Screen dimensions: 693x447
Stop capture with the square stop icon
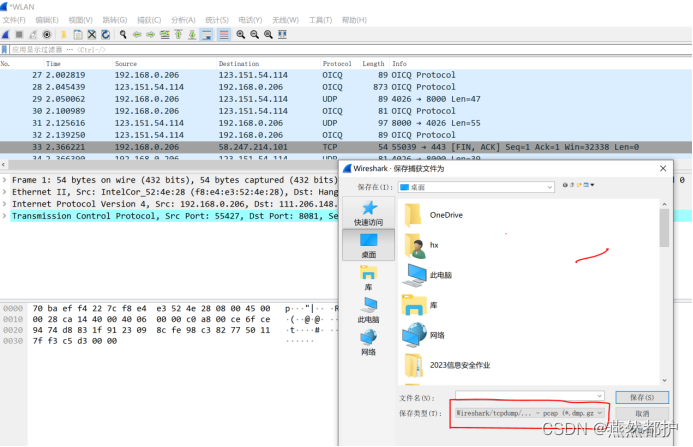19,34
